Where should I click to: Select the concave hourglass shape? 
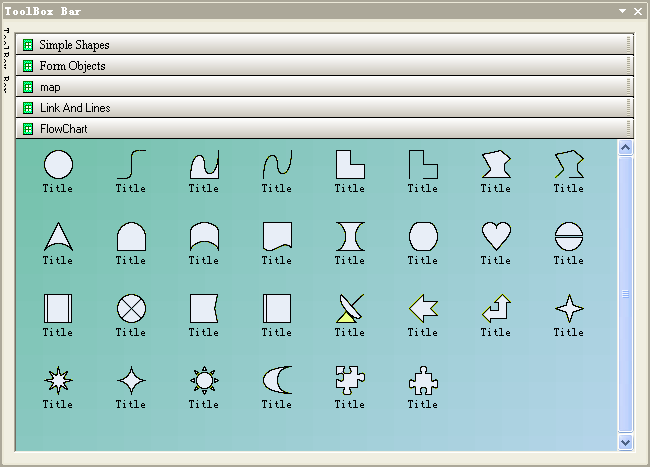[x=350, y=237]
